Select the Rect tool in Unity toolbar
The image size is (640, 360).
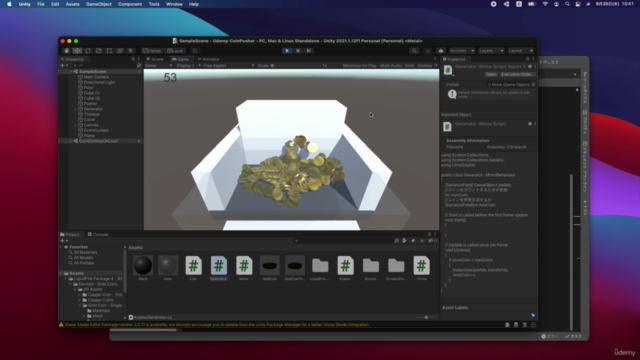tap(109, 51)
